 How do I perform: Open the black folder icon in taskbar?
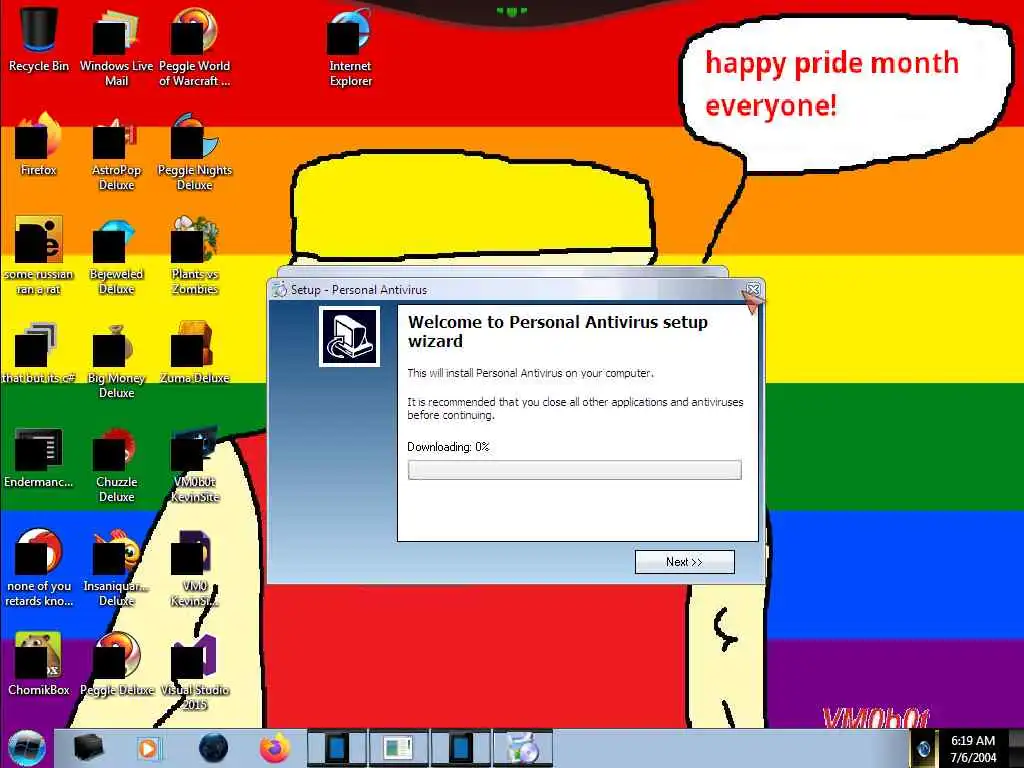pos(88,748)
